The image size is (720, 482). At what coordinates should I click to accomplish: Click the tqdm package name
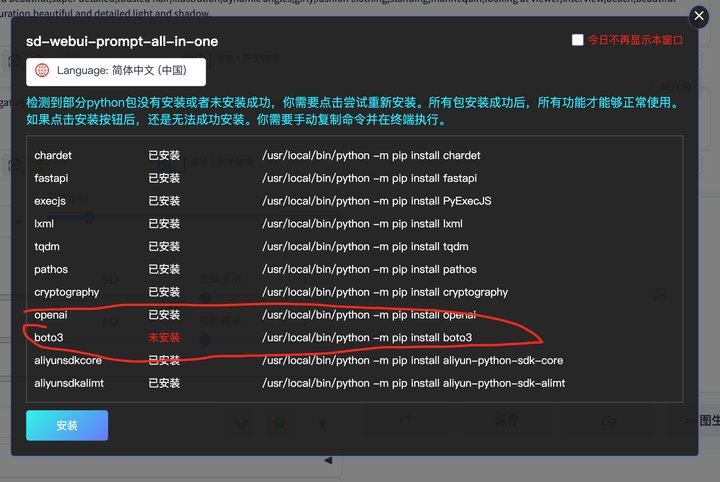[x=47, y=247]
